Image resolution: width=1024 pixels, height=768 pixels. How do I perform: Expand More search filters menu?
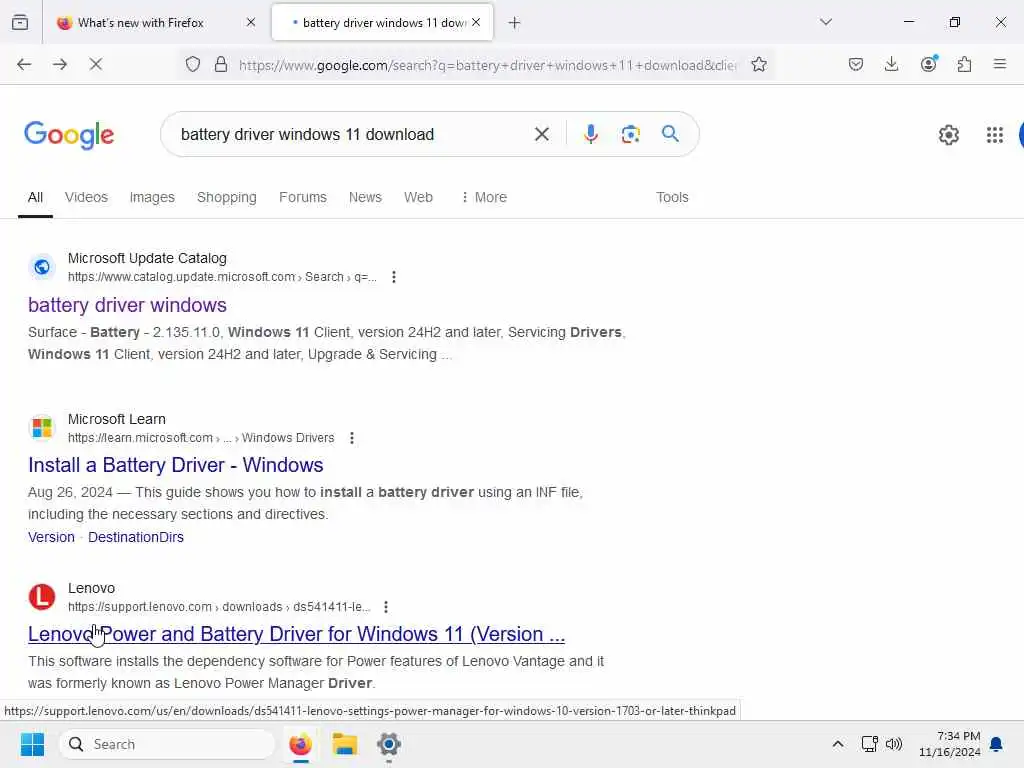coord(484,197)
